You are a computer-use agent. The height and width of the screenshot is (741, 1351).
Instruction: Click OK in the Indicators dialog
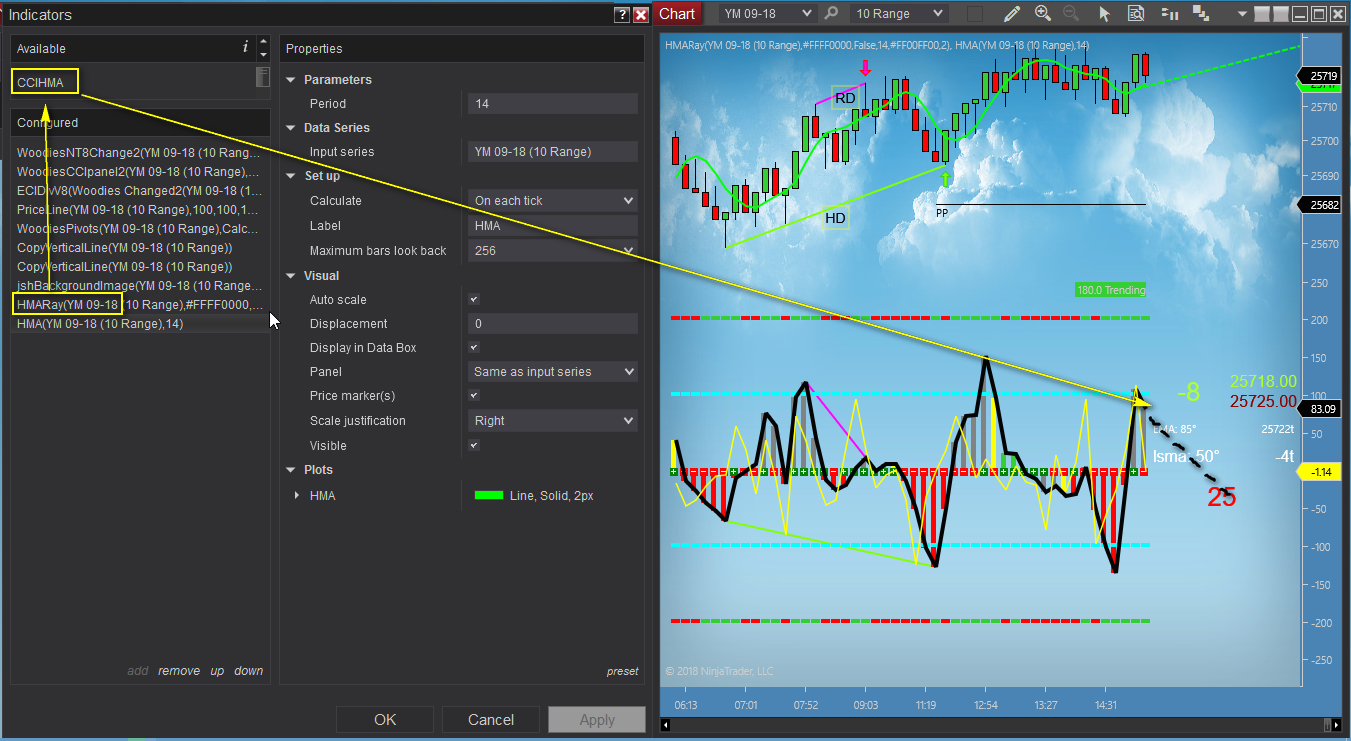pos(385,719)
